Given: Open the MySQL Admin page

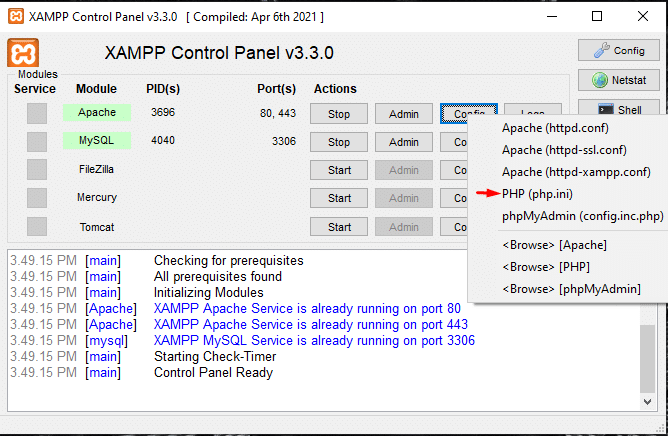Looking at the screenshot, I should tap(403, 142).
